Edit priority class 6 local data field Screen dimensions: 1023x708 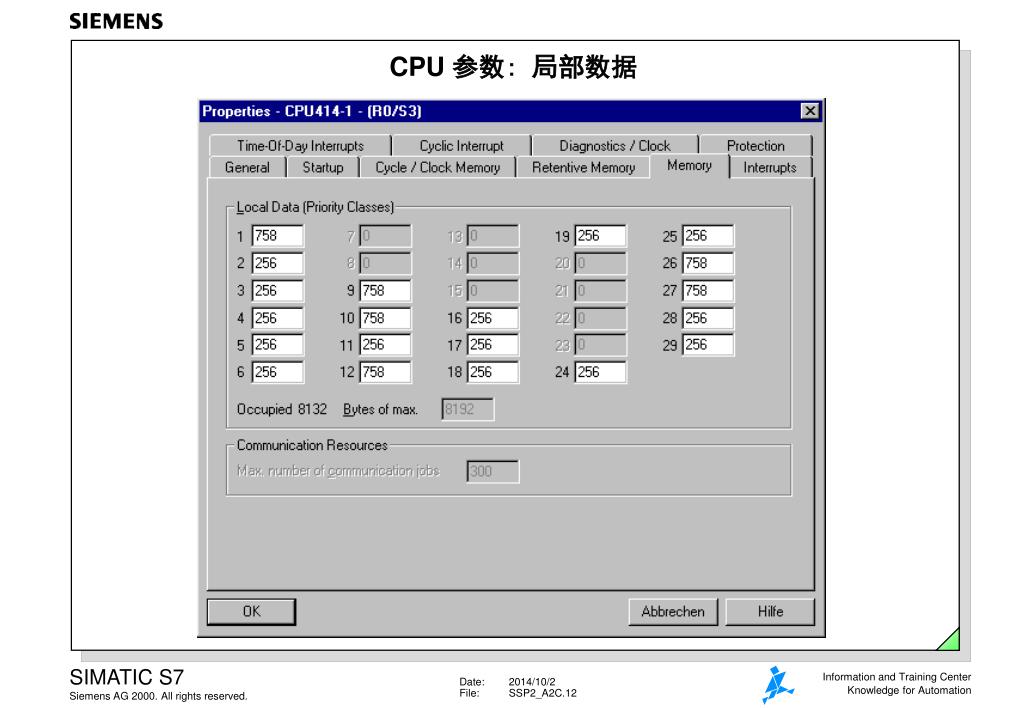tap(277, 372)
